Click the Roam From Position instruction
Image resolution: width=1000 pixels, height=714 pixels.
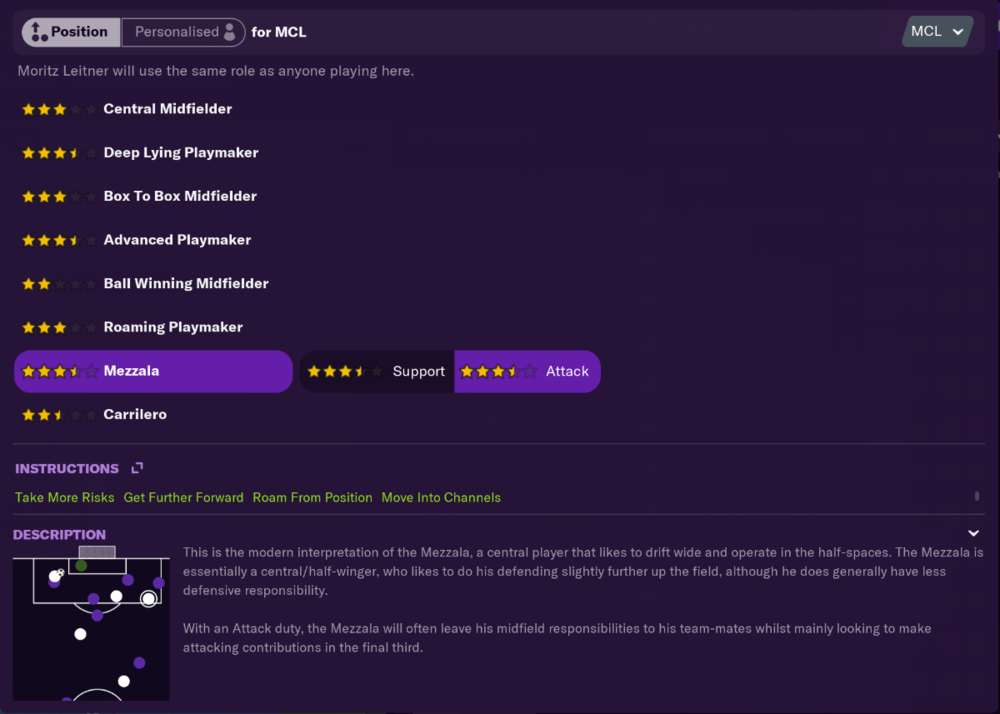[312, 497]
